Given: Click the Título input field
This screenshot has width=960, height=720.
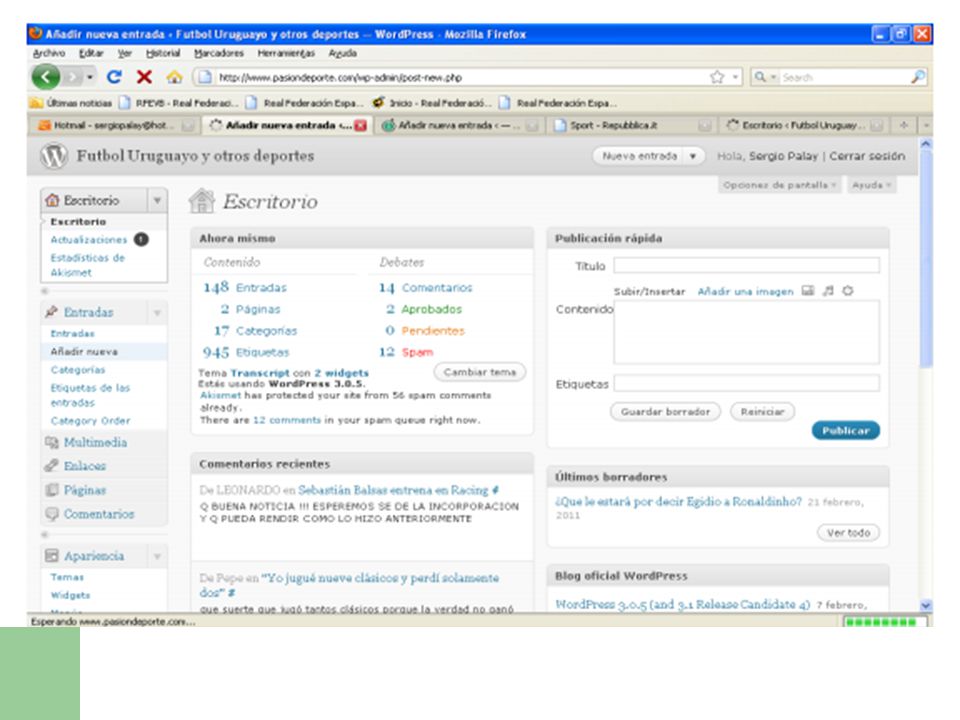Looking at the screenshot, I should coord(746,265).
